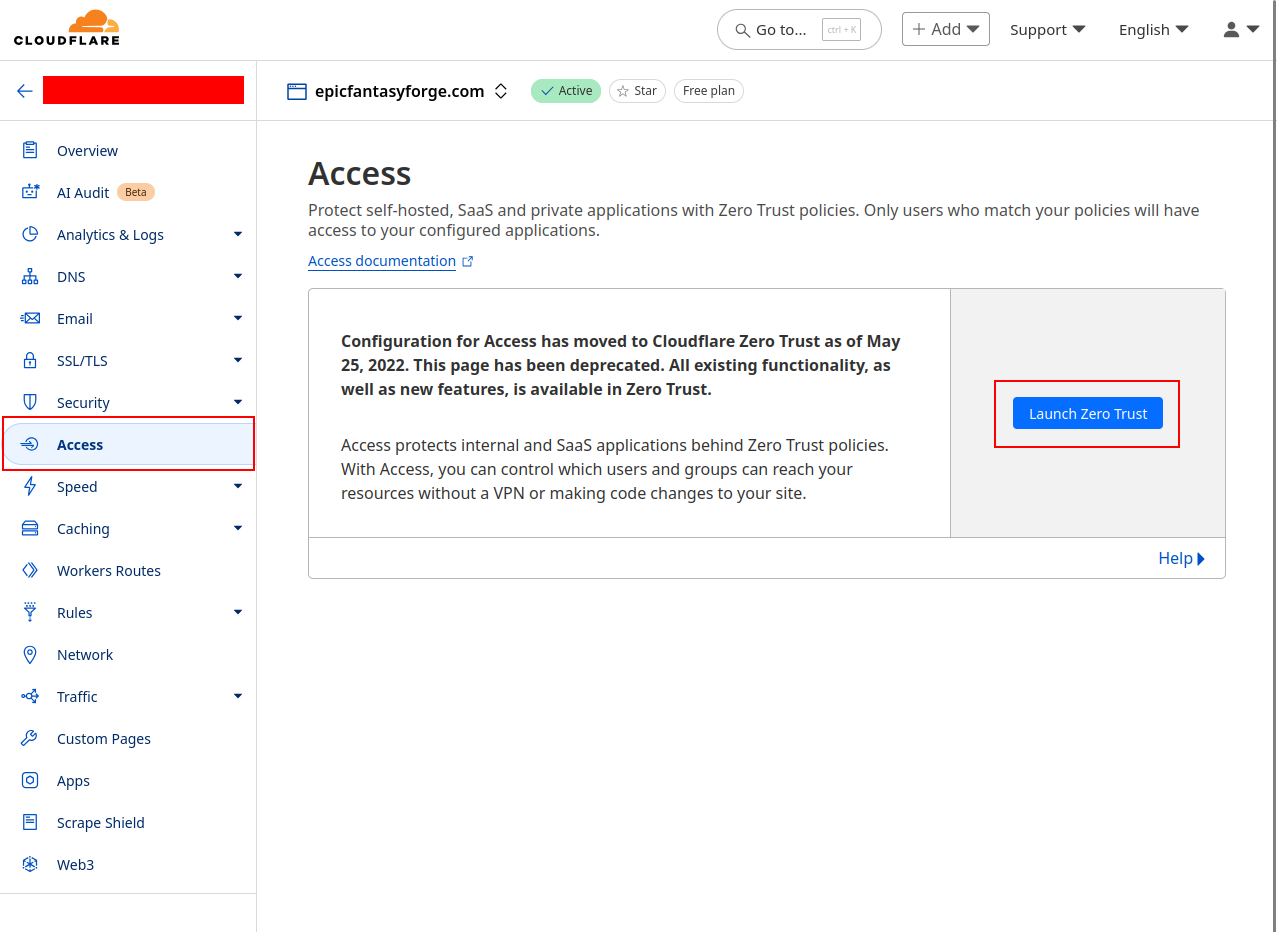The image size is (1277, 932).
Task: Click the Overview clipboard icon
Action: (30, 150)
